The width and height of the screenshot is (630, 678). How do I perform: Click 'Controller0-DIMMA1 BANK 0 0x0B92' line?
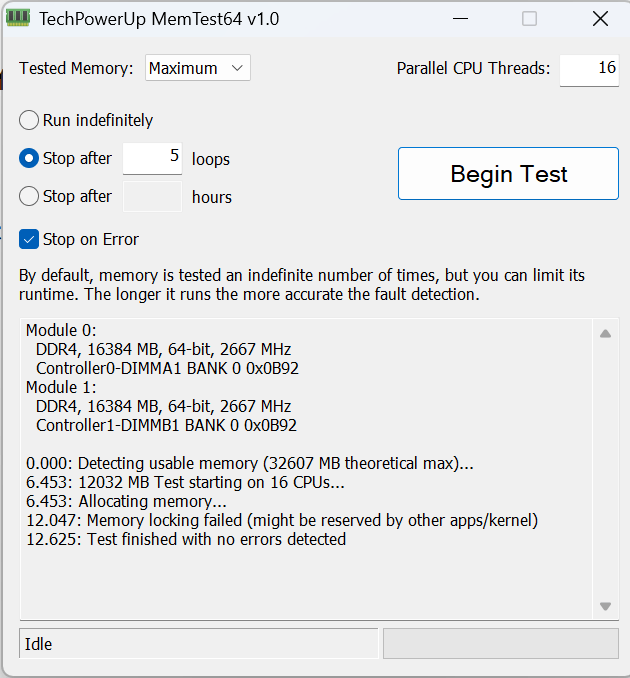point(167,368)
